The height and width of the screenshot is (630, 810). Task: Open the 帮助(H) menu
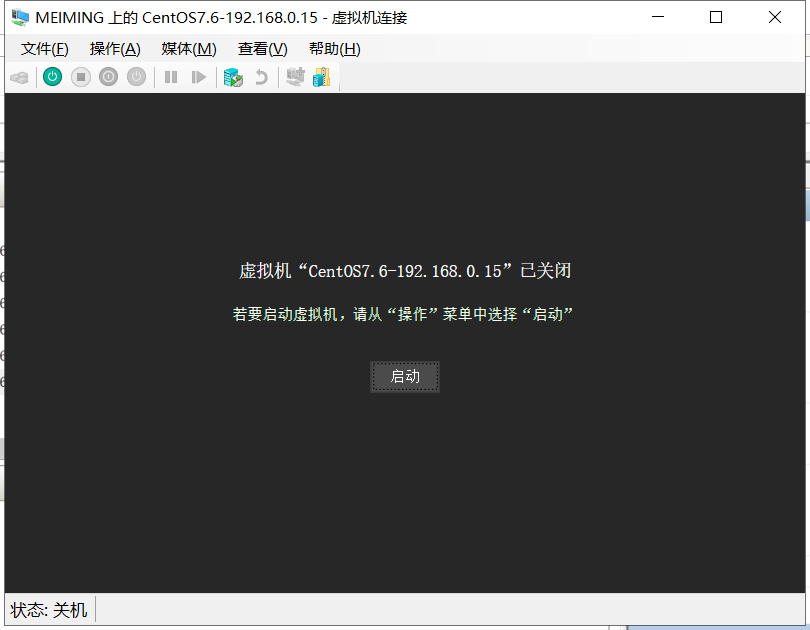click(334, 49)
